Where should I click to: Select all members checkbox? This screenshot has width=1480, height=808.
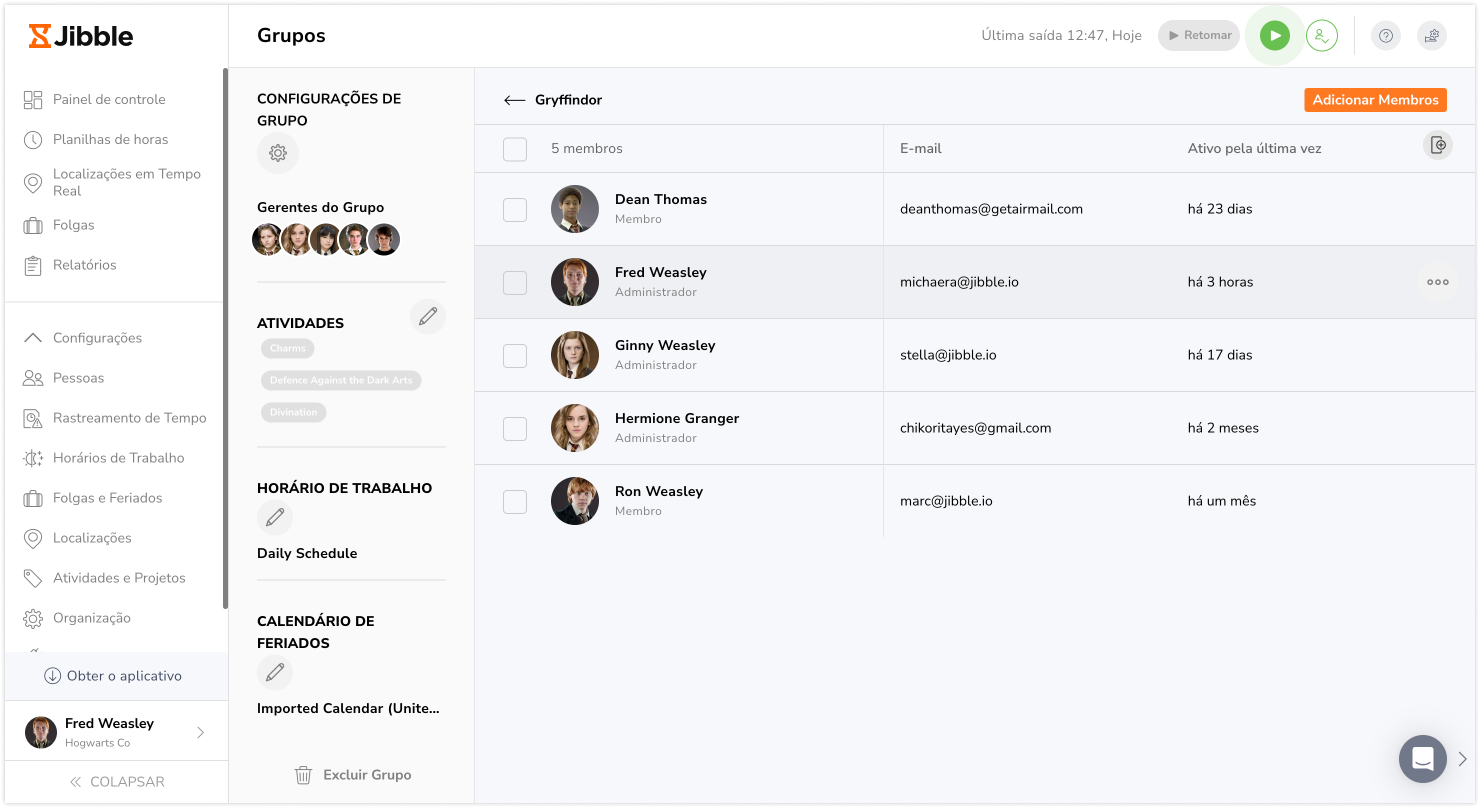(x=515, y=149)
